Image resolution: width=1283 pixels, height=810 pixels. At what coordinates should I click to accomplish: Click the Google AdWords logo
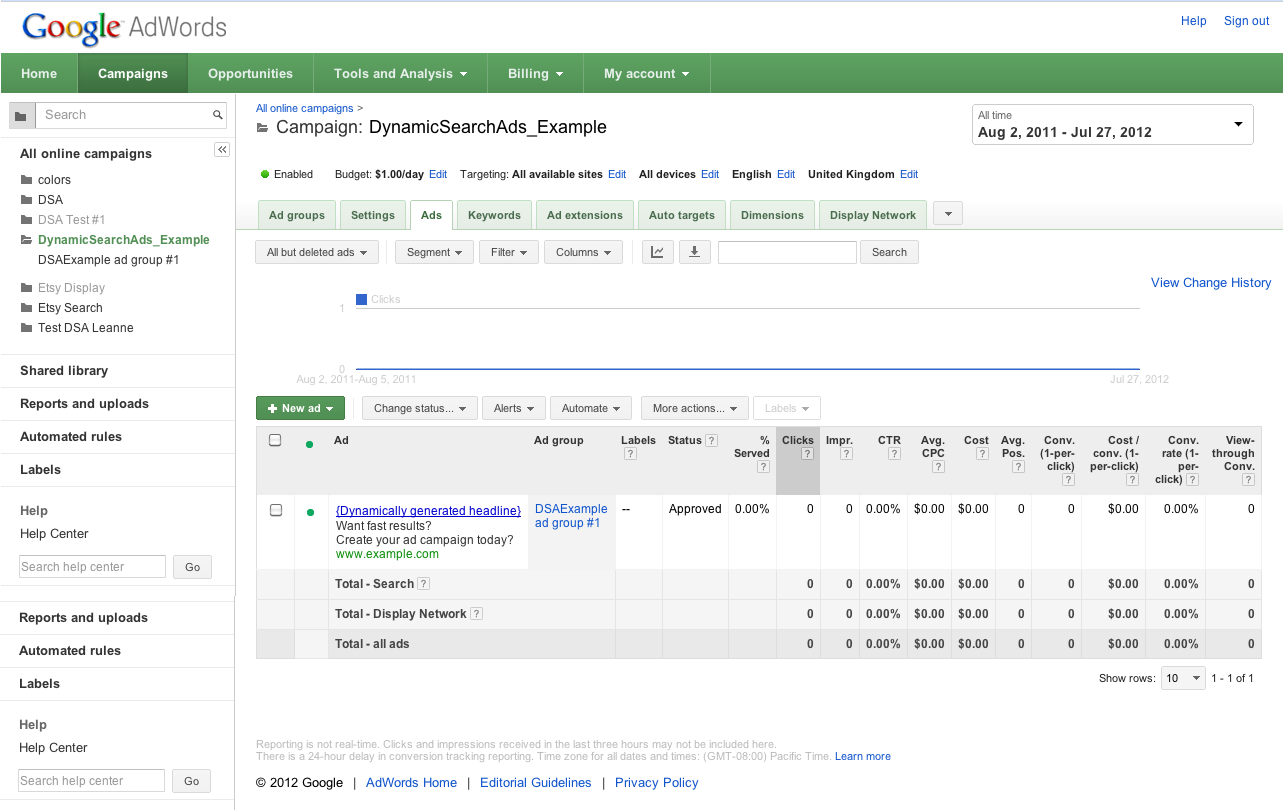[x=125, y=27]
